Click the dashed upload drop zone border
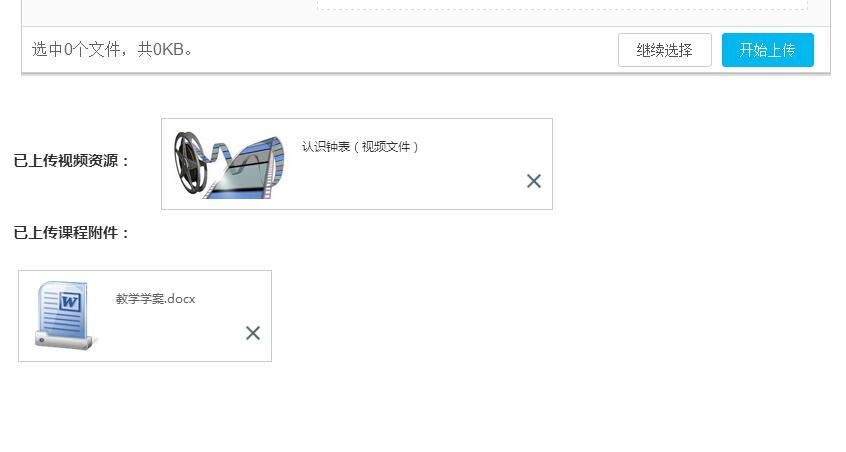846x452 pixels. click(562, 9)
